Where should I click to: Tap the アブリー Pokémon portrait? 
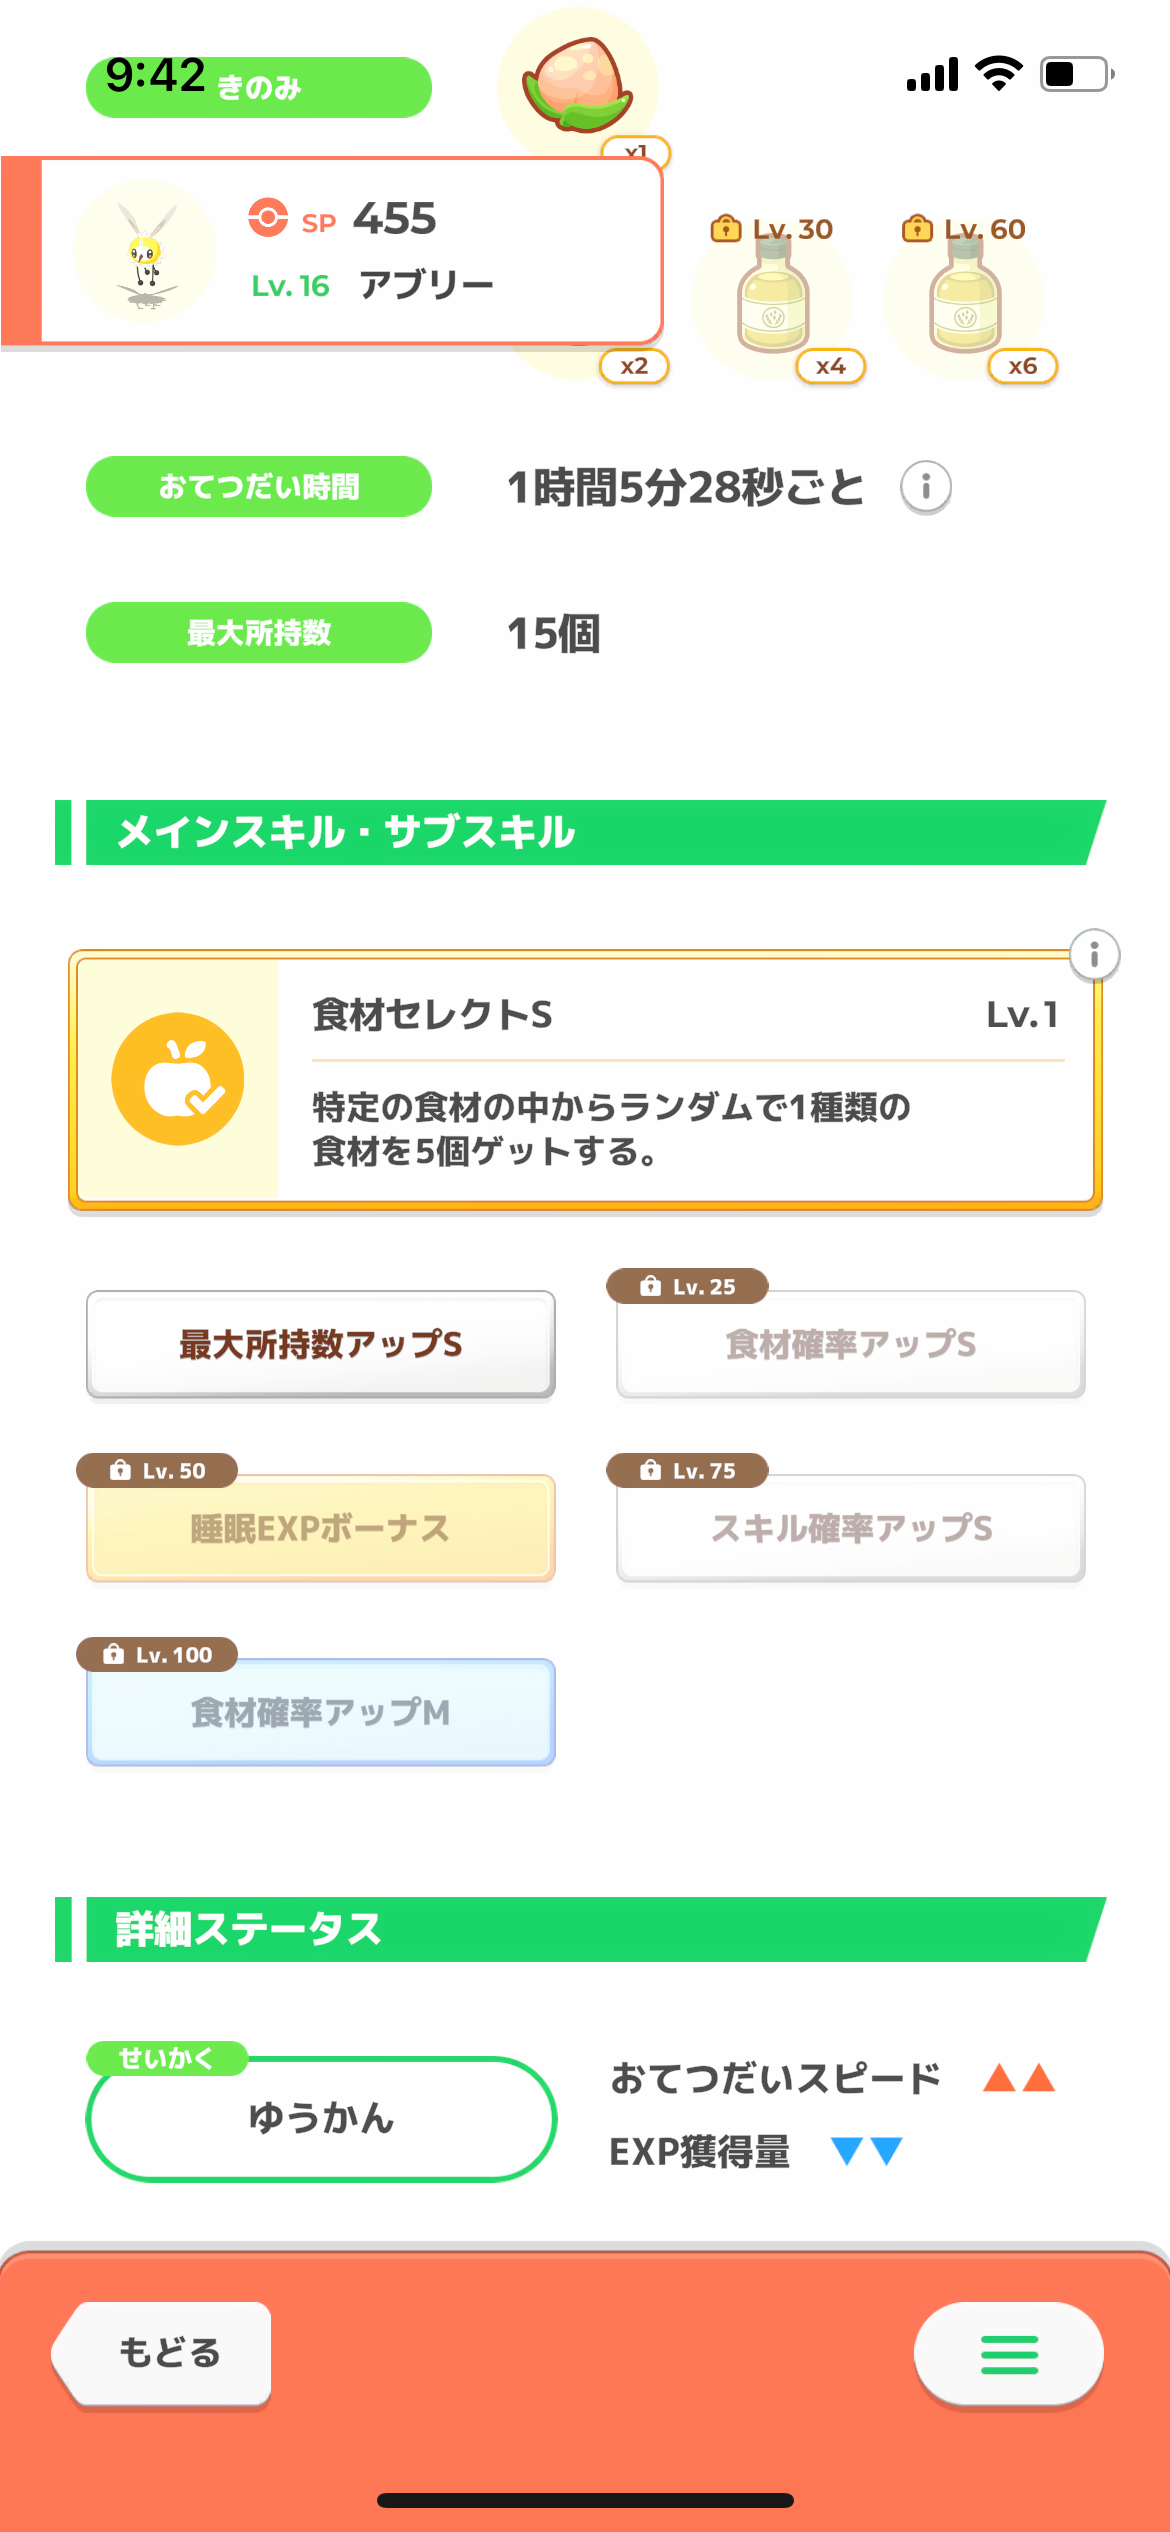pos(146,251)
